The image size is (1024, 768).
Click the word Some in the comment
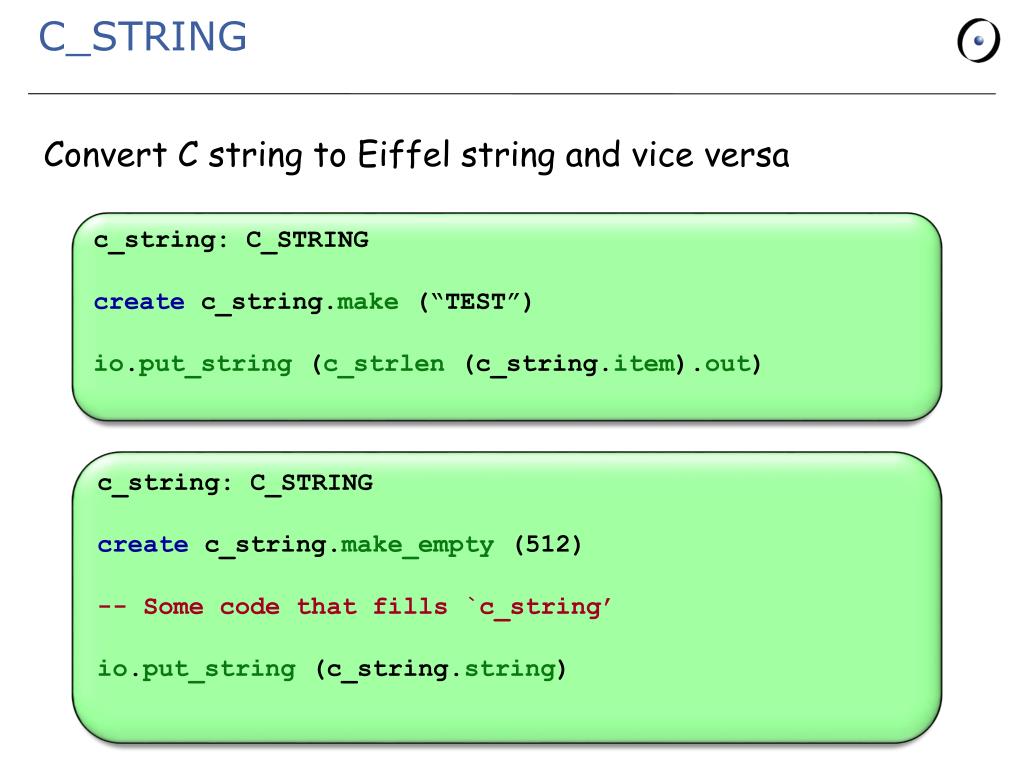click(x=173, y=607)
